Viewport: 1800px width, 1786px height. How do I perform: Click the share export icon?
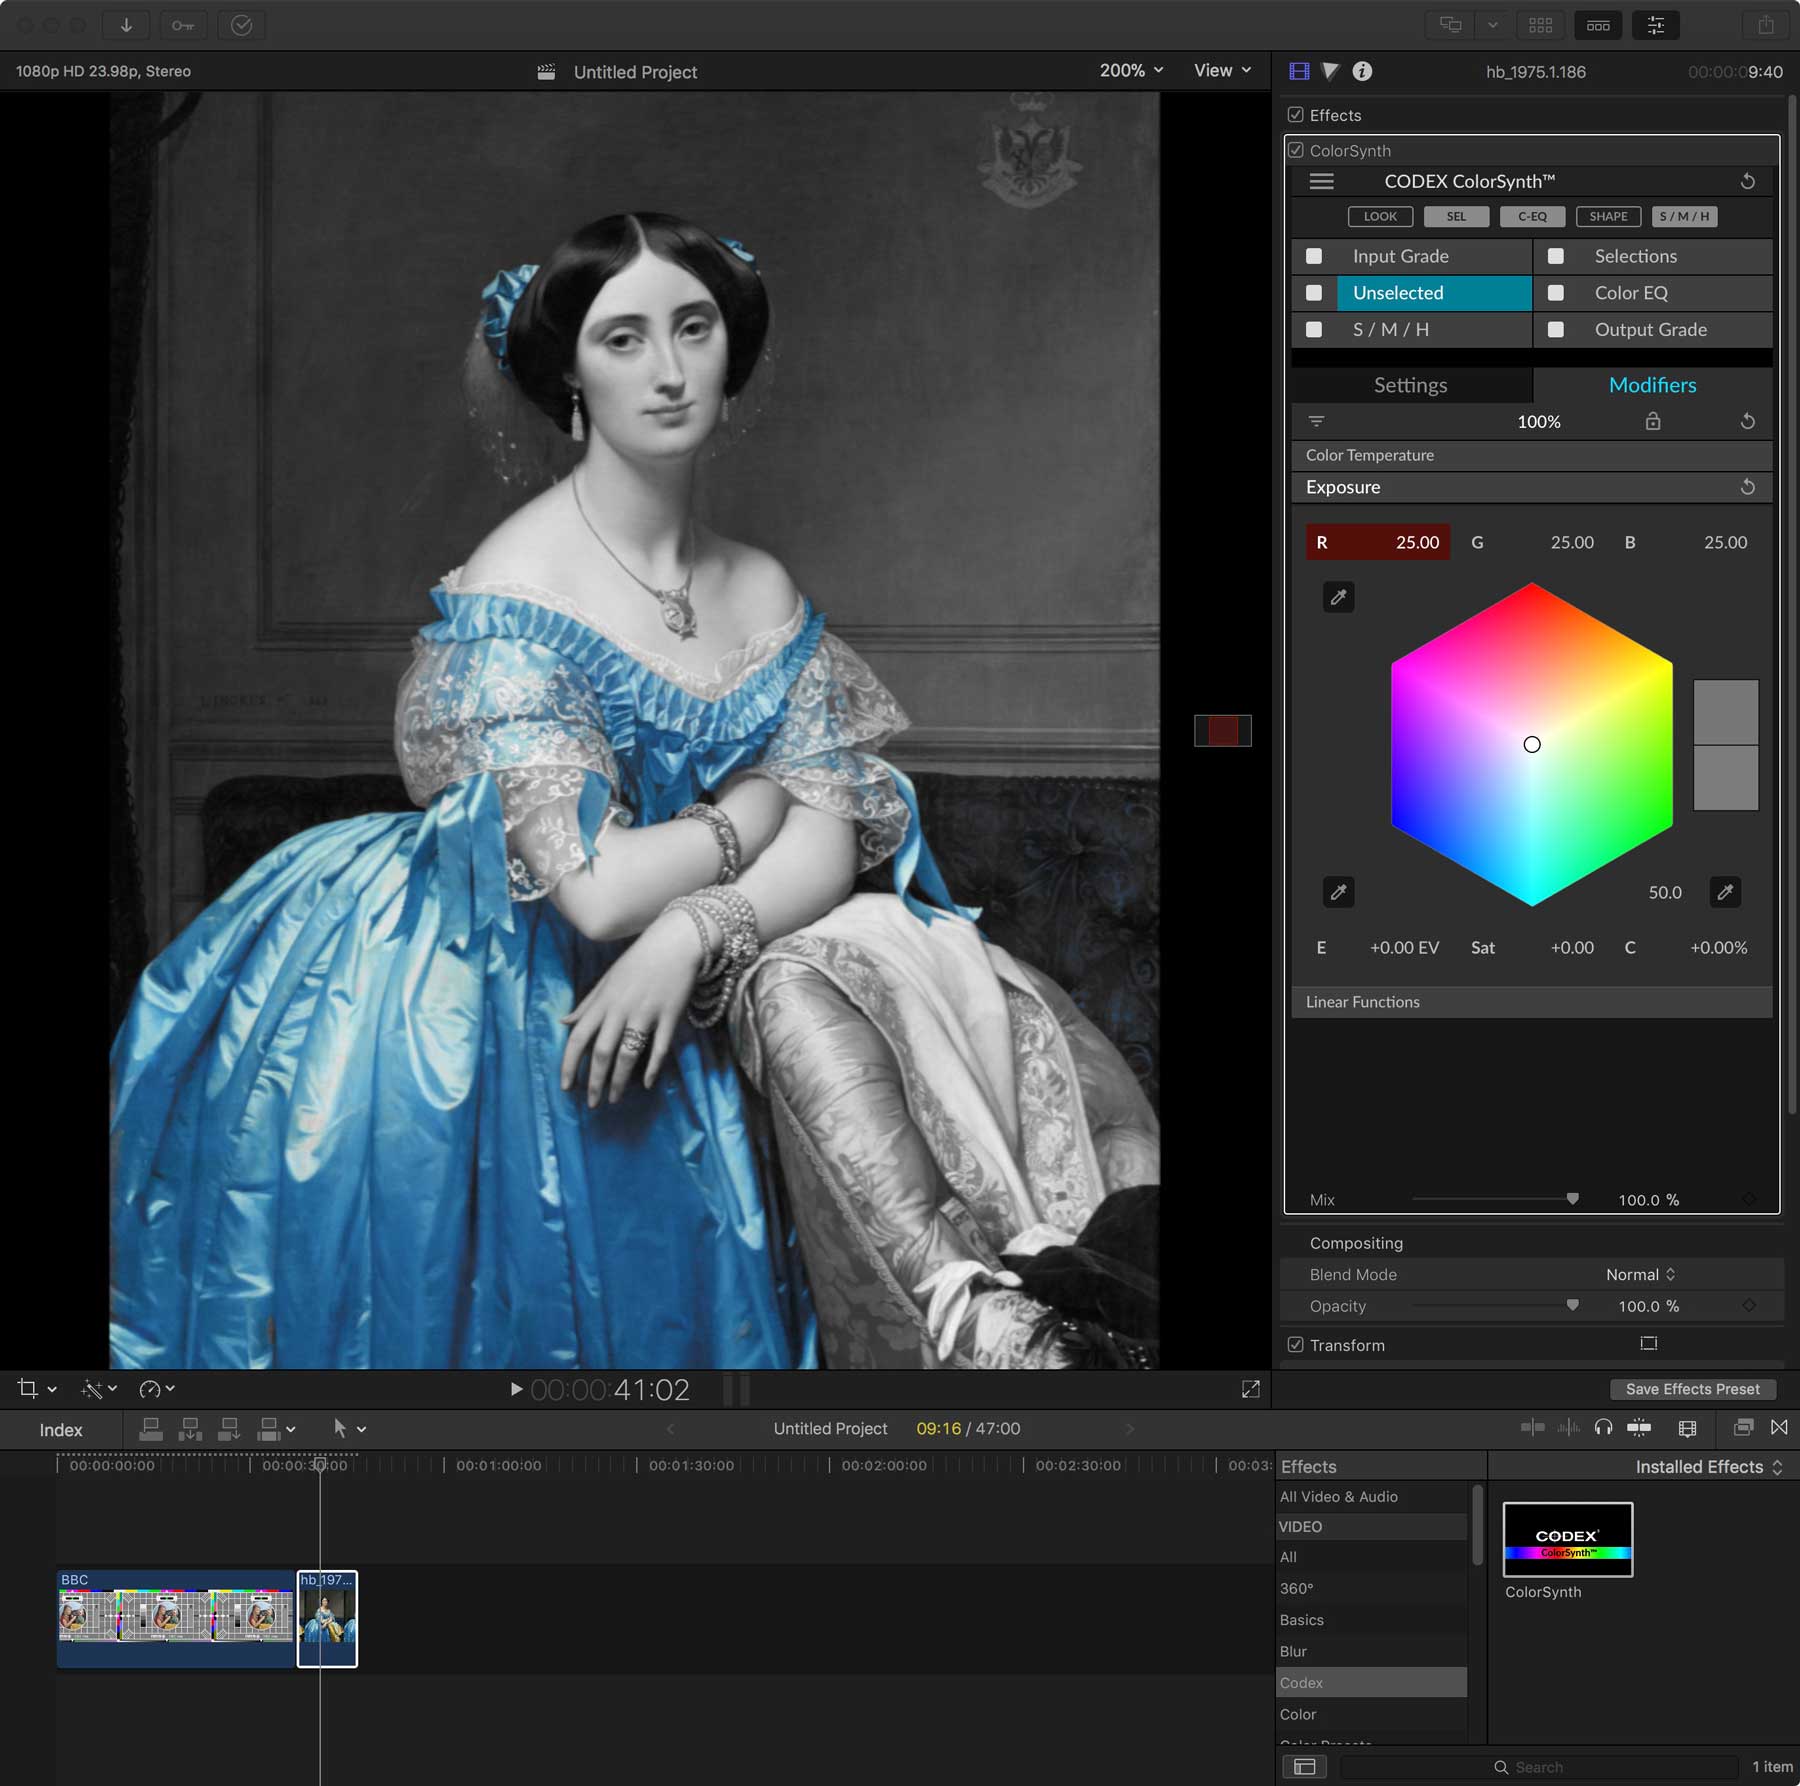click(x=1766, y=25)
